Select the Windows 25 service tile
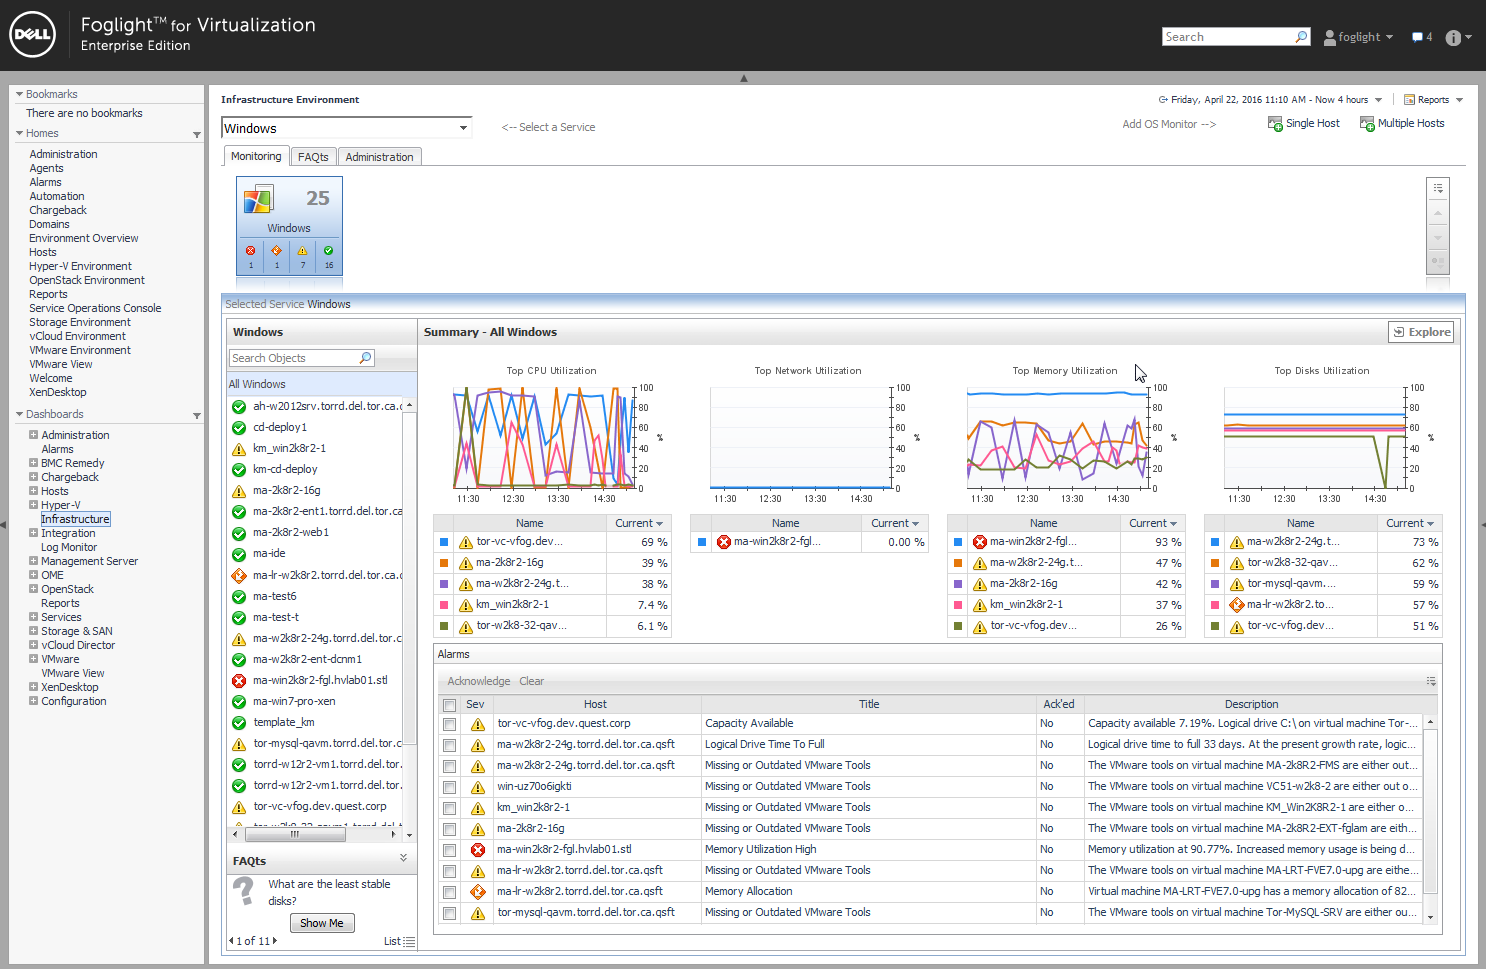Screen dimensions: 1486x969 coord(289,225)
